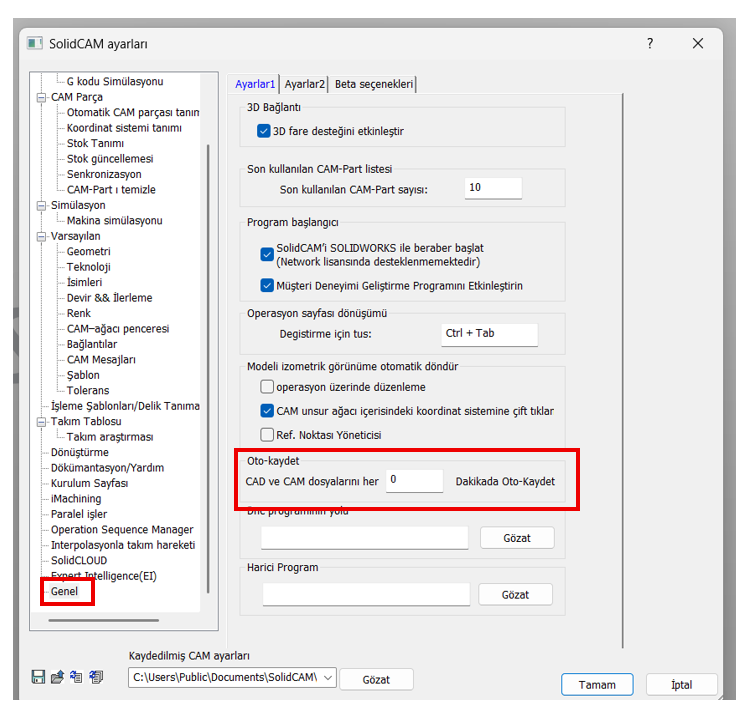Uncheck 3D fare desteğini etkinleştir
The width and height of the screenshot is (750, 720).
coord(264,131)
